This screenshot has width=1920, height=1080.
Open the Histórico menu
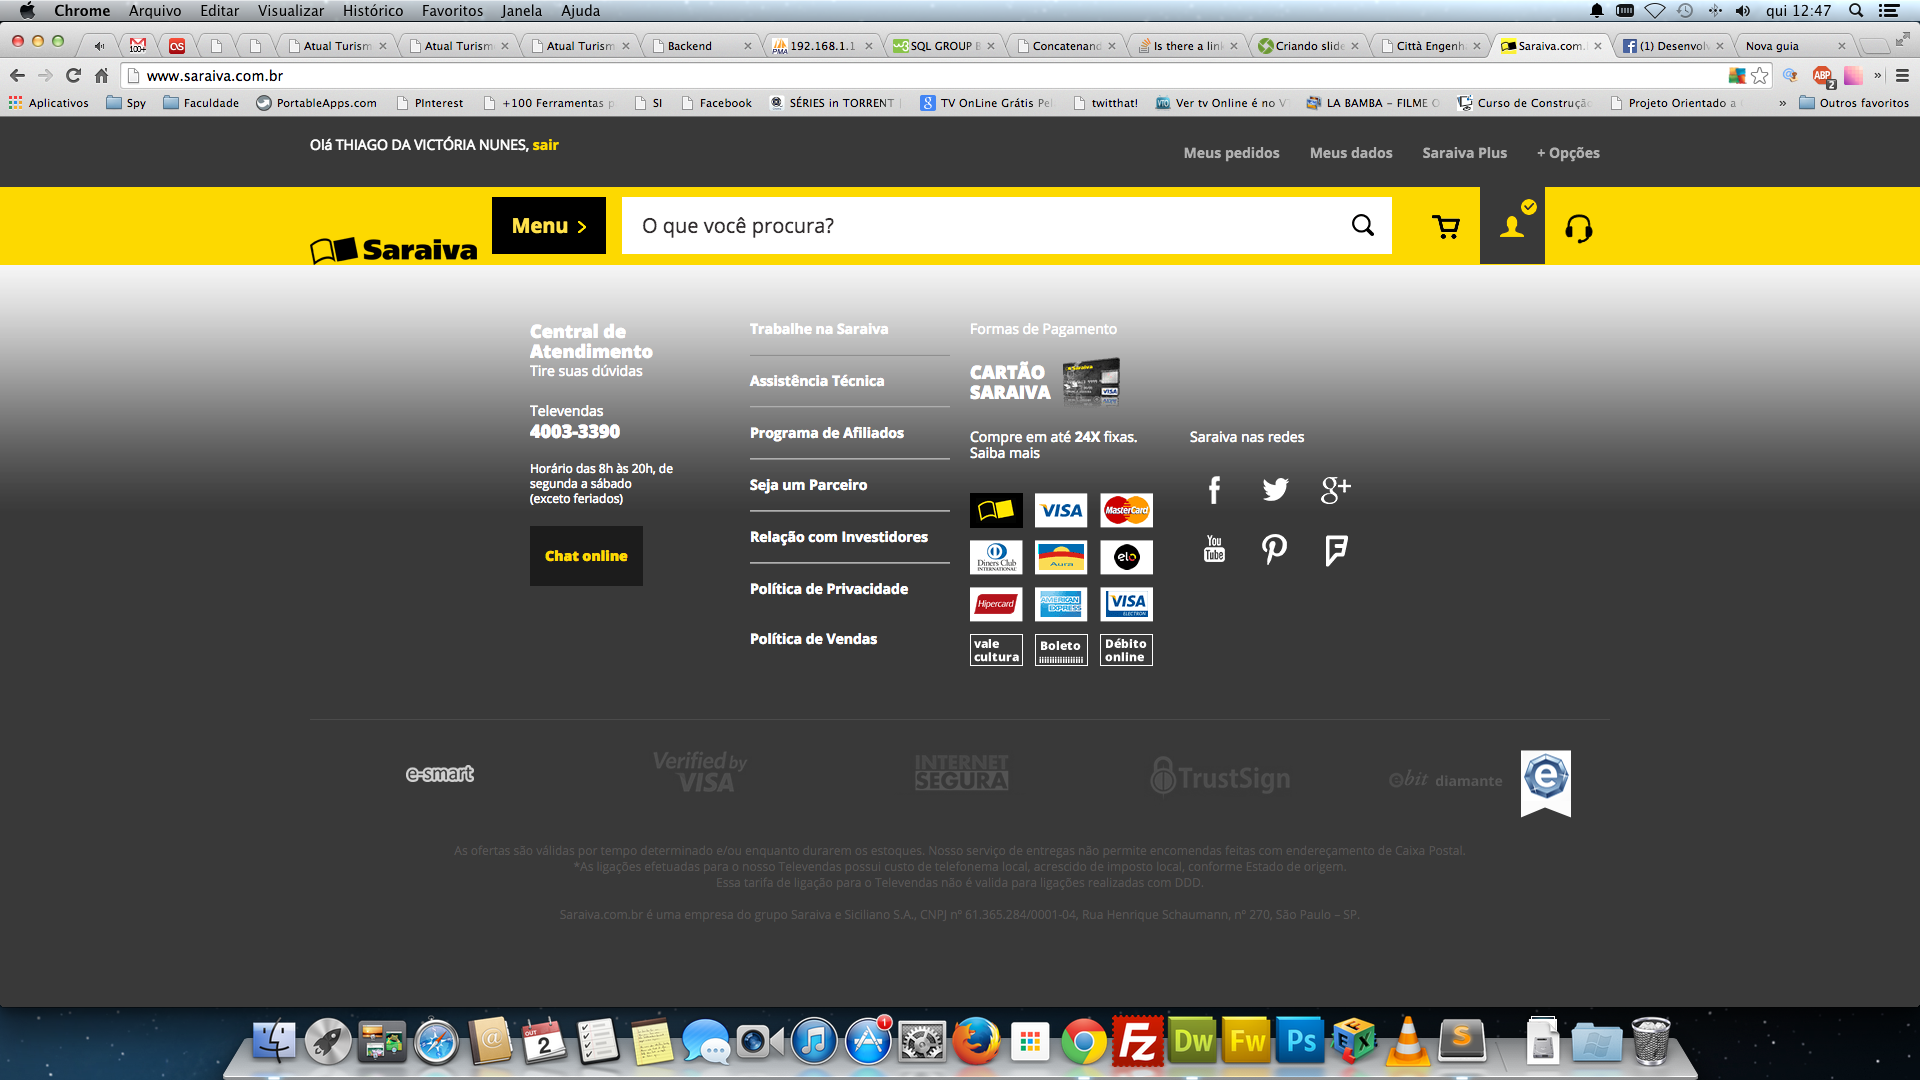click(373, 11)
